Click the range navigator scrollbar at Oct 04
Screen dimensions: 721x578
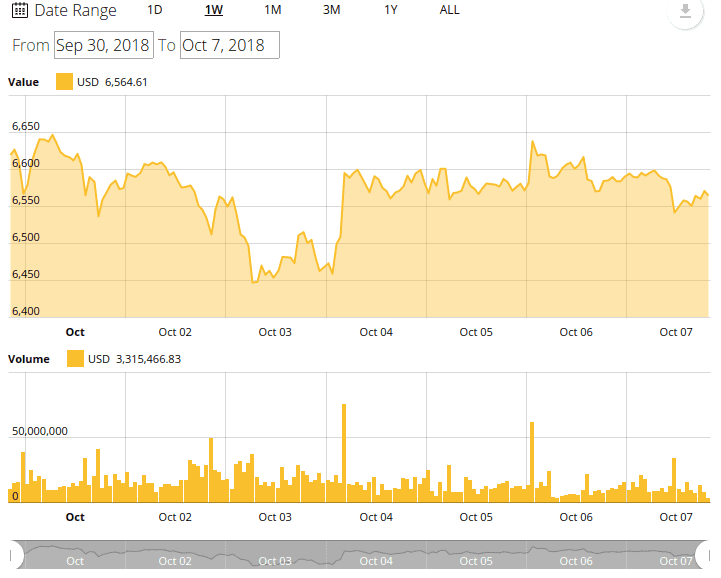point(376,561)
